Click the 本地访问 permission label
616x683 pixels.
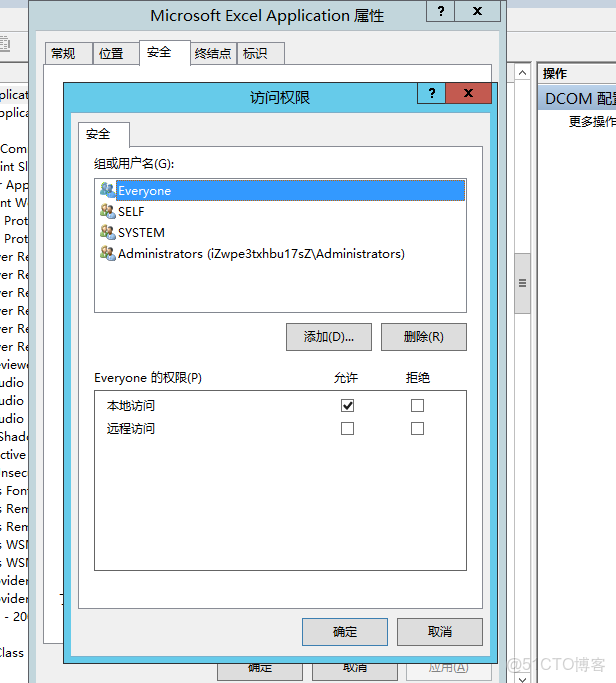click(131, 406)
